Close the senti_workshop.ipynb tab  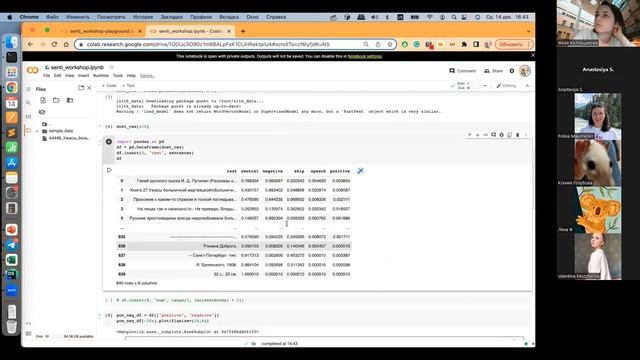click(229, 31)
